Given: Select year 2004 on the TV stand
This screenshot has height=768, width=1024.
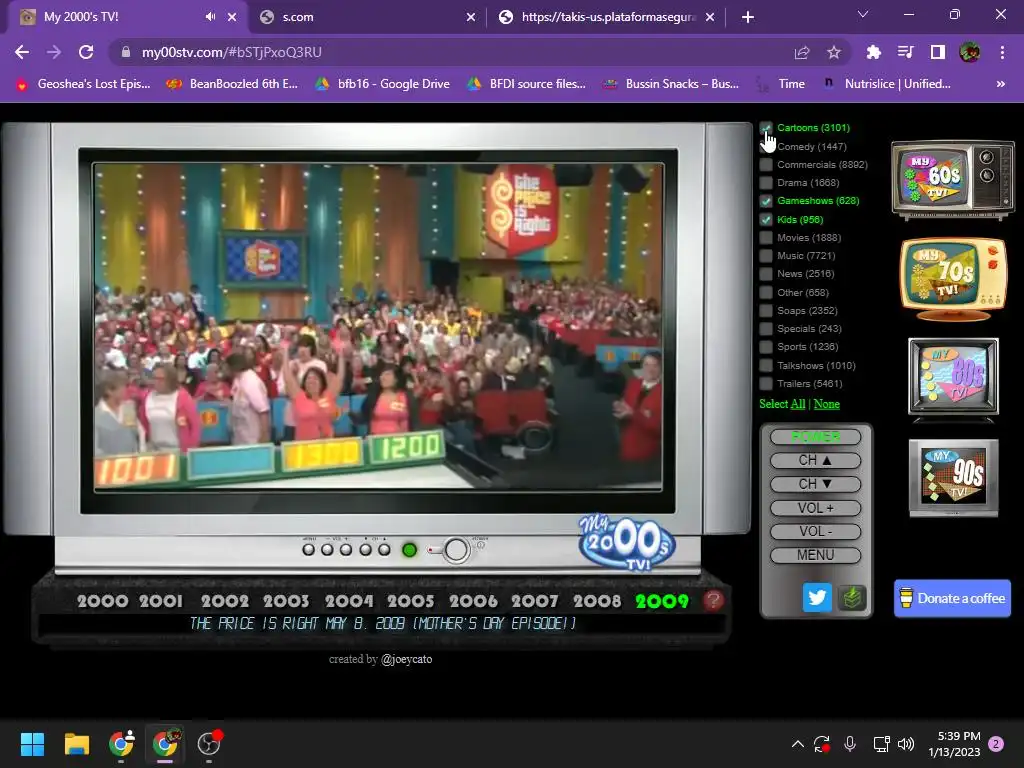Looking at the screenshot, I should (x=349, y=601).
